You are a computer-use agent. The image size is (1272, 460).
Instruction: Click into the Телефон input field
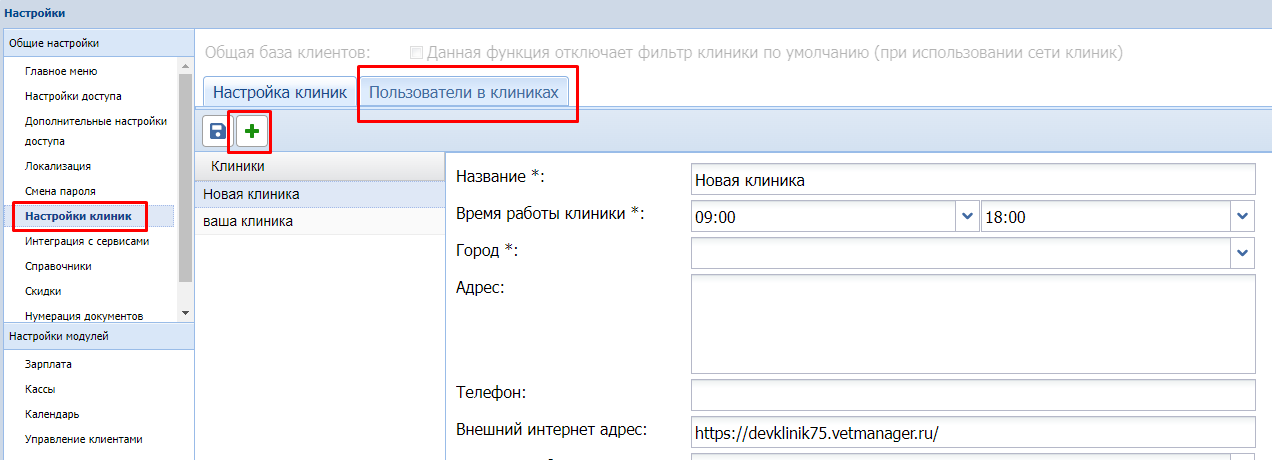[972, 394]
